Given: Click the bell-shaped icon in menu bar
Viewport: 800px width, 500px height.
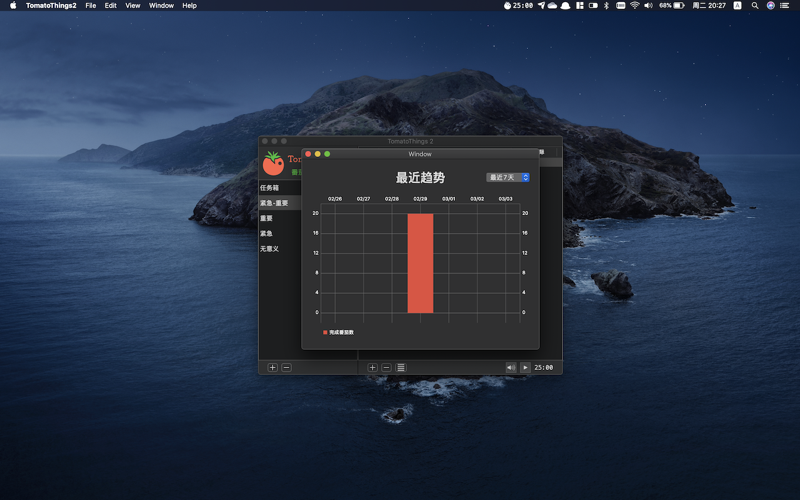Looking at the screenshot, I should tap(565, 6).
